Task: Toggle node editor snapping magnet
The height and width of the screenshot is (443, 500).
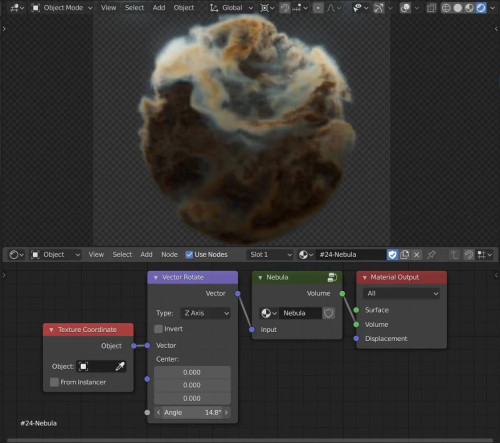Action: tap(469, 255)
